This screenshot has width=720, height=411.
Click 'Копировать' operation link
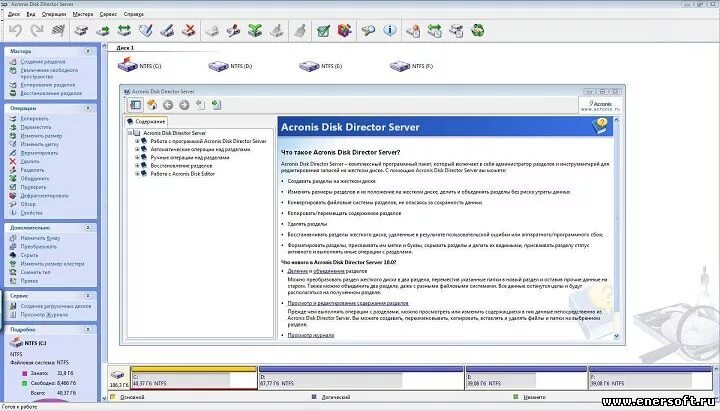pos(34,118)
